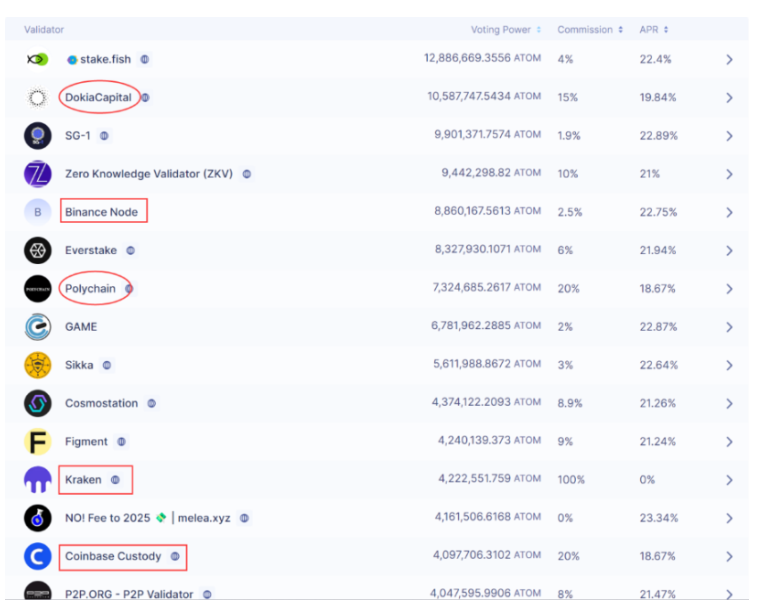Screen dimensions: 758x606
Task: Click the DokiaCapital validator logo
Action: point(38,98)
